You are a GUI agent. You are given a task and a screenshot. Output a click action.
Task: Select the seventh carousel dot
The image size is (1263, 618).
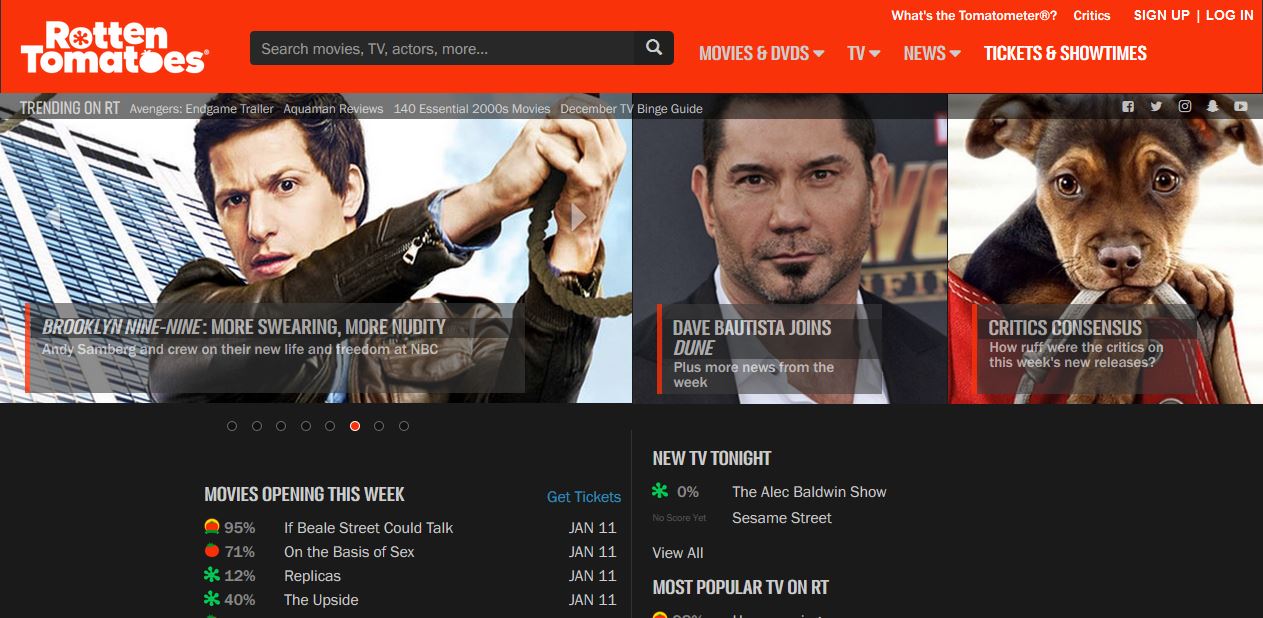pyautogui.click(x=379, y=426)
